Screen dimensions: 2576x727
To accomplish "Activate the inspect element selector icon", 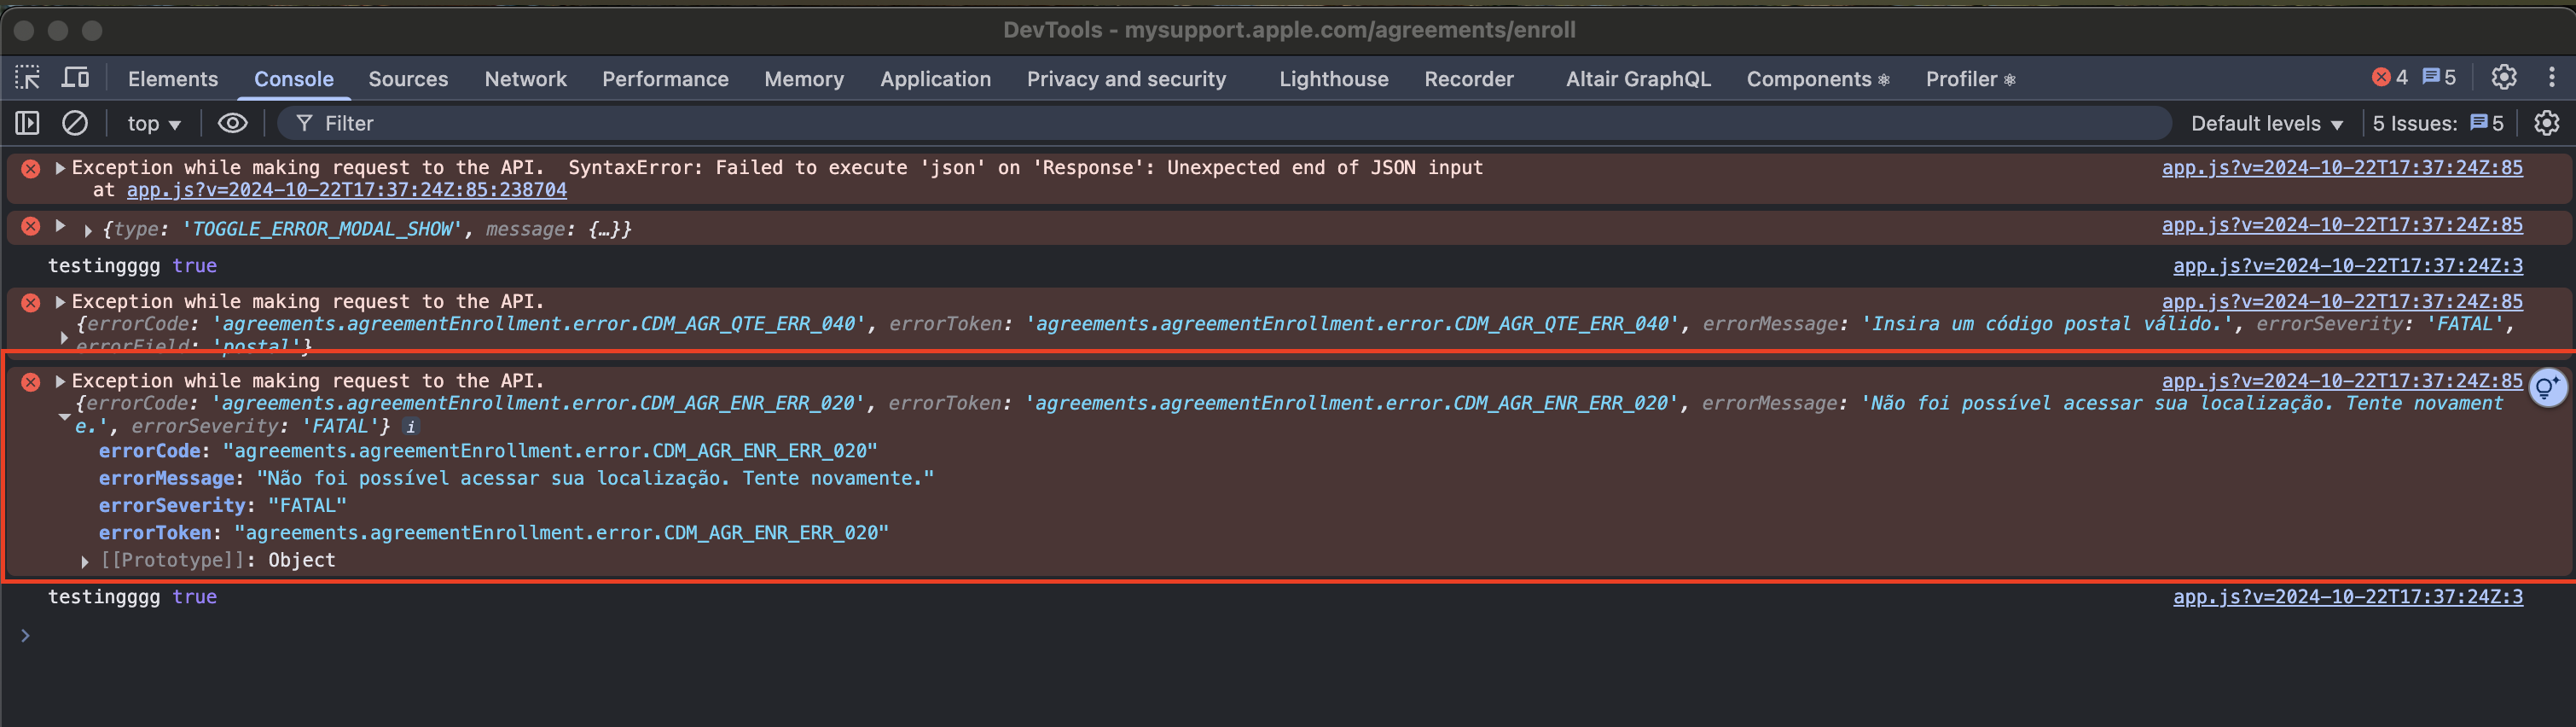I will pyautogui.click(x=27, y=78).
